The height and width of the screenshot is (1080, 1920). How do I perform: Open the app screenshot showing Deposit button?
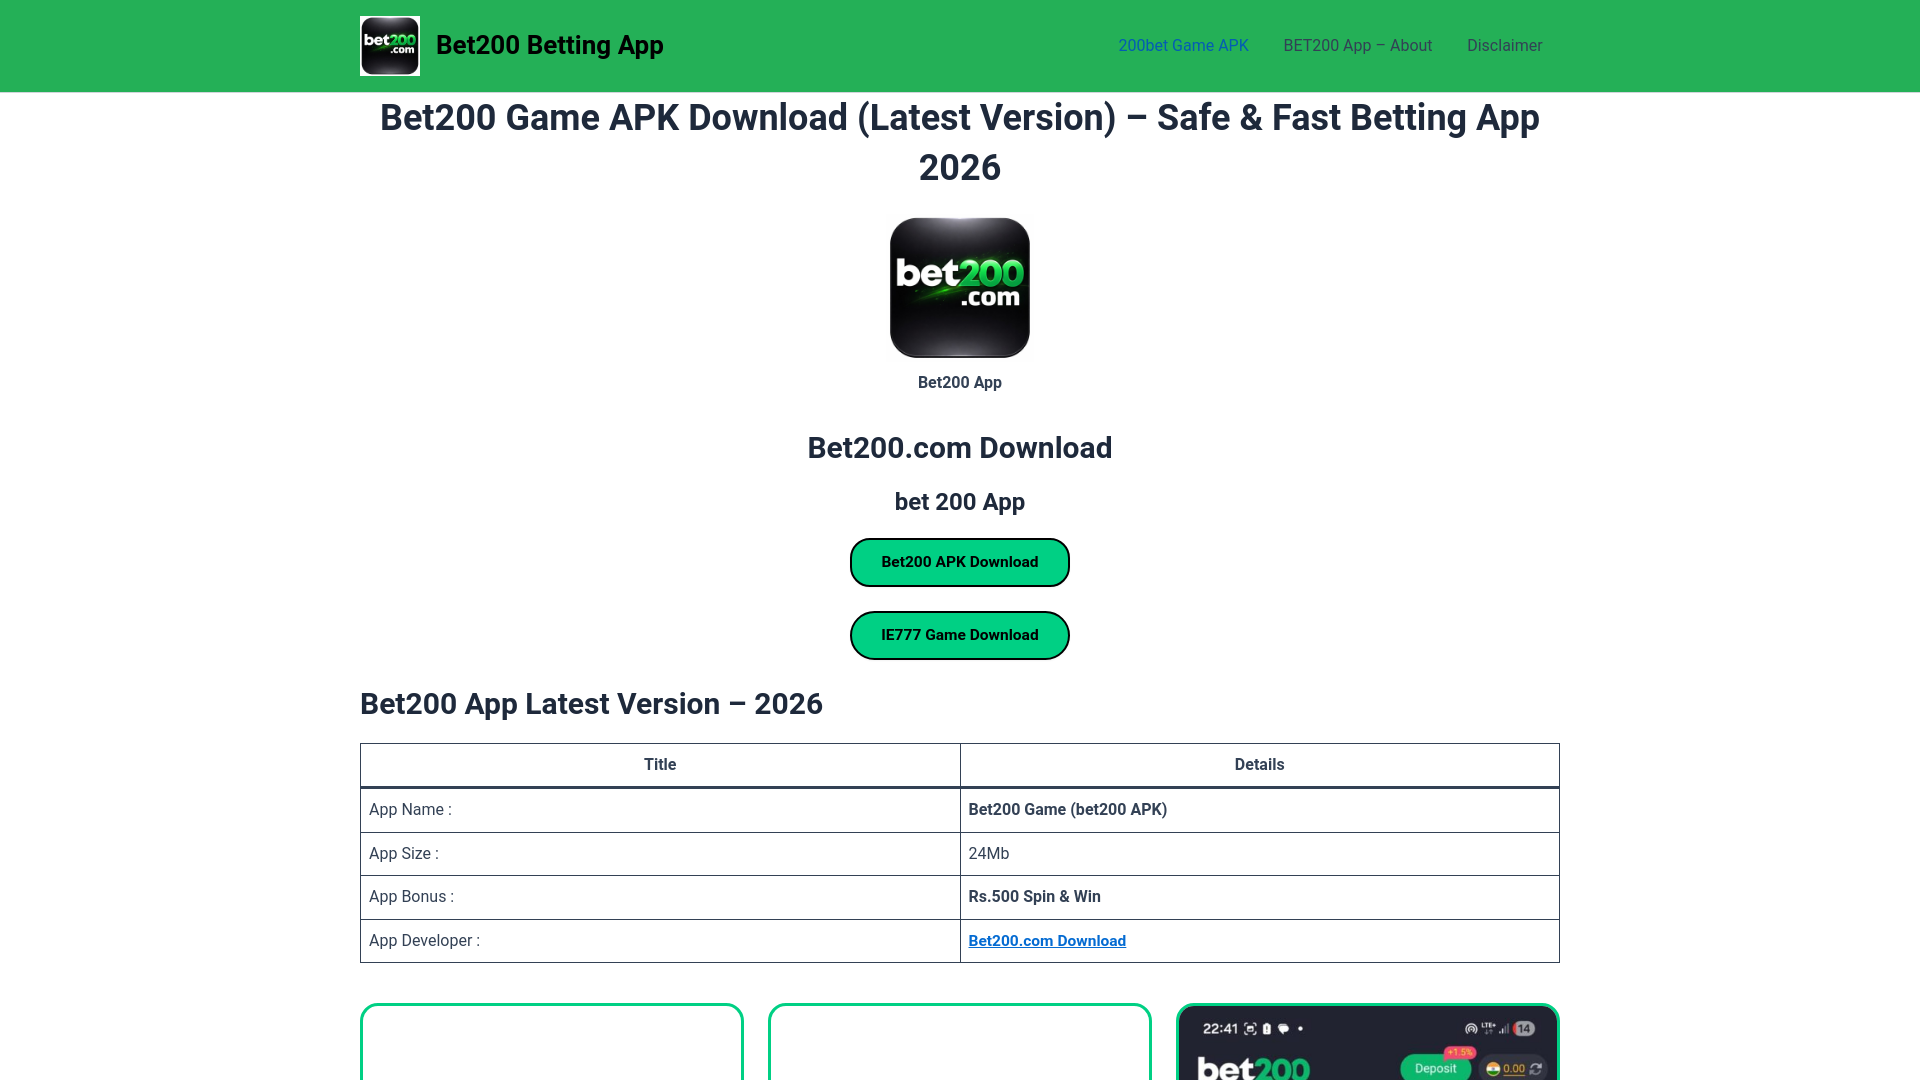pos(1368,1042)
